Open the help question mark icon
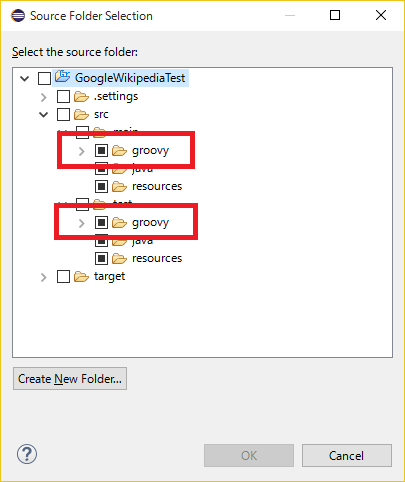The height and width of the screenshot is (482, 405). (x=27, y=454)
